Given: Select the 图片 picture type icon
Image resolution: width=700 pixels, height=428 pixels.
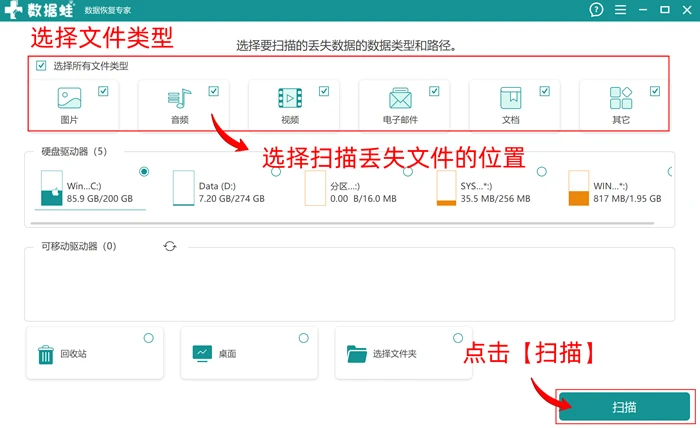Looking at the screenshot, I should pos(69,98).
